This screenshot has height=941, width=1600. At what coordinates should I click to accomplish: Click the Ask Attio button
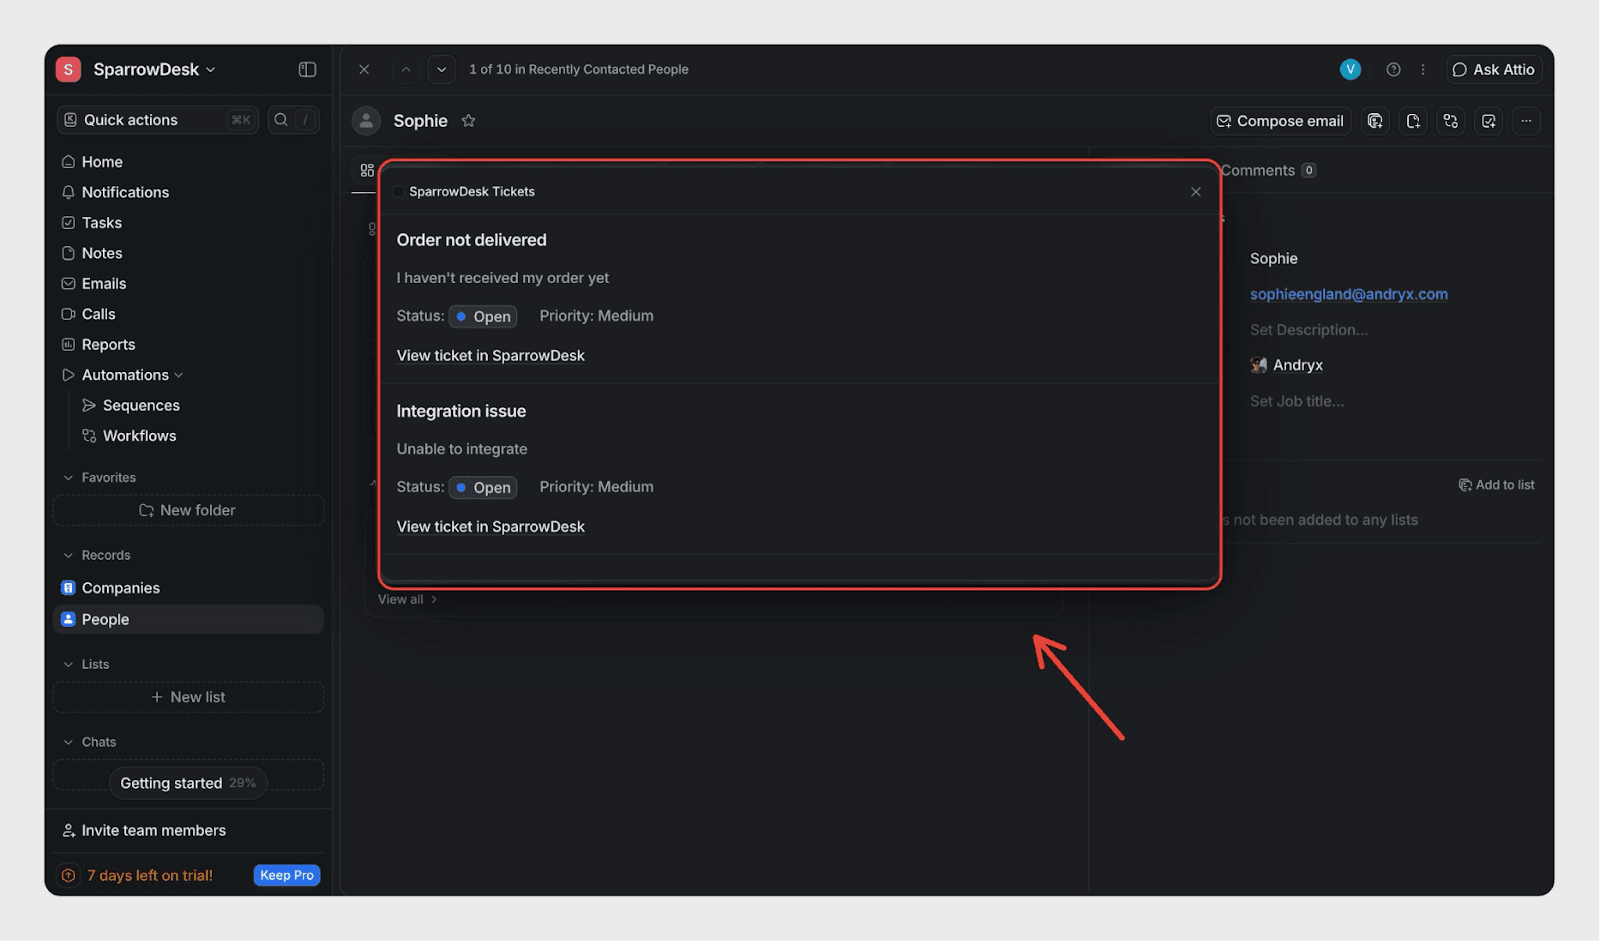pyautogui.click(x=1492, y=69)
